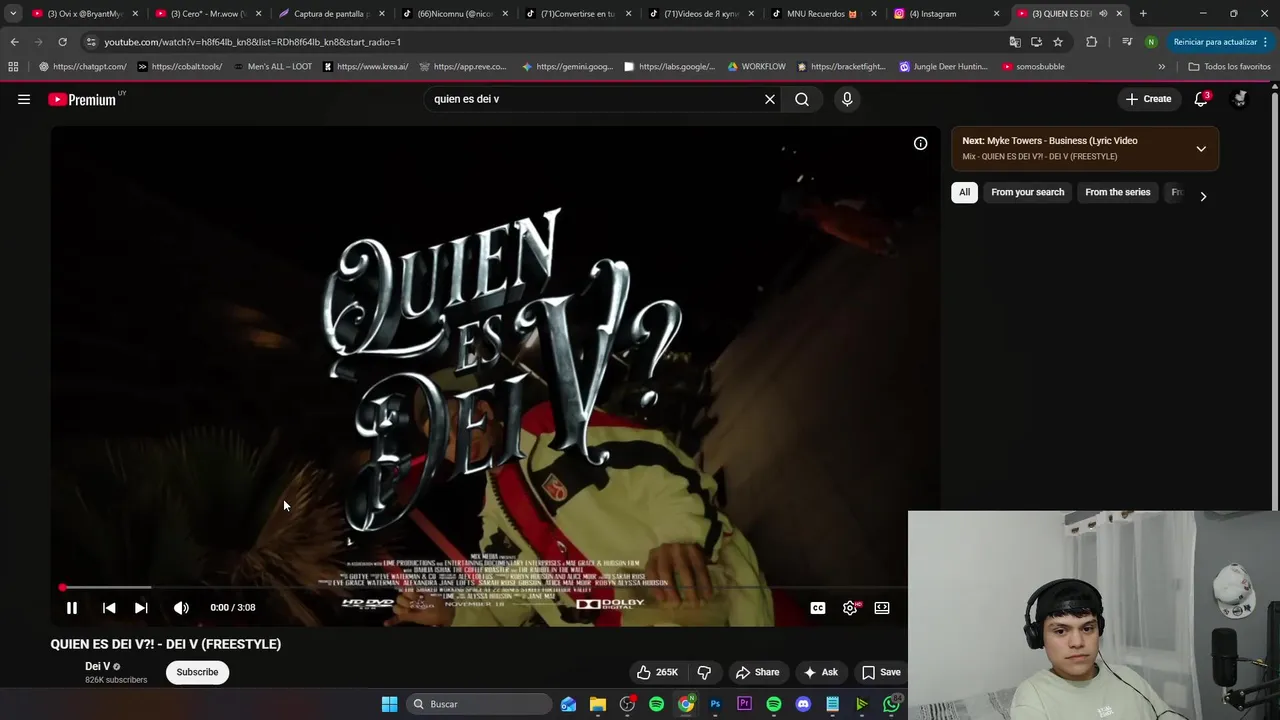Expand the Next: Myke Towers mix panel
Viewport: 1280px width, 720px height.
click(1201, 149)
